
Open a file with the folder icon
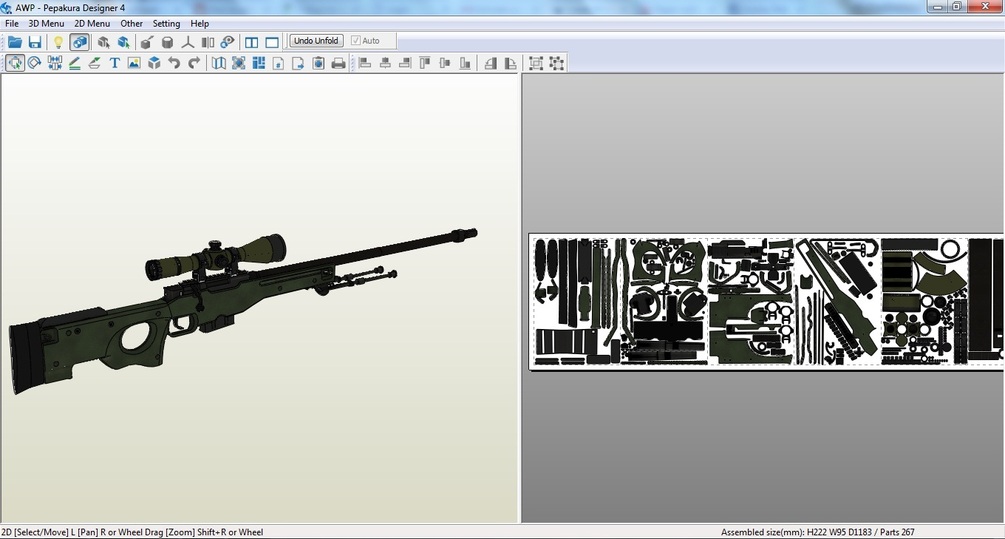tap(14, 42)
